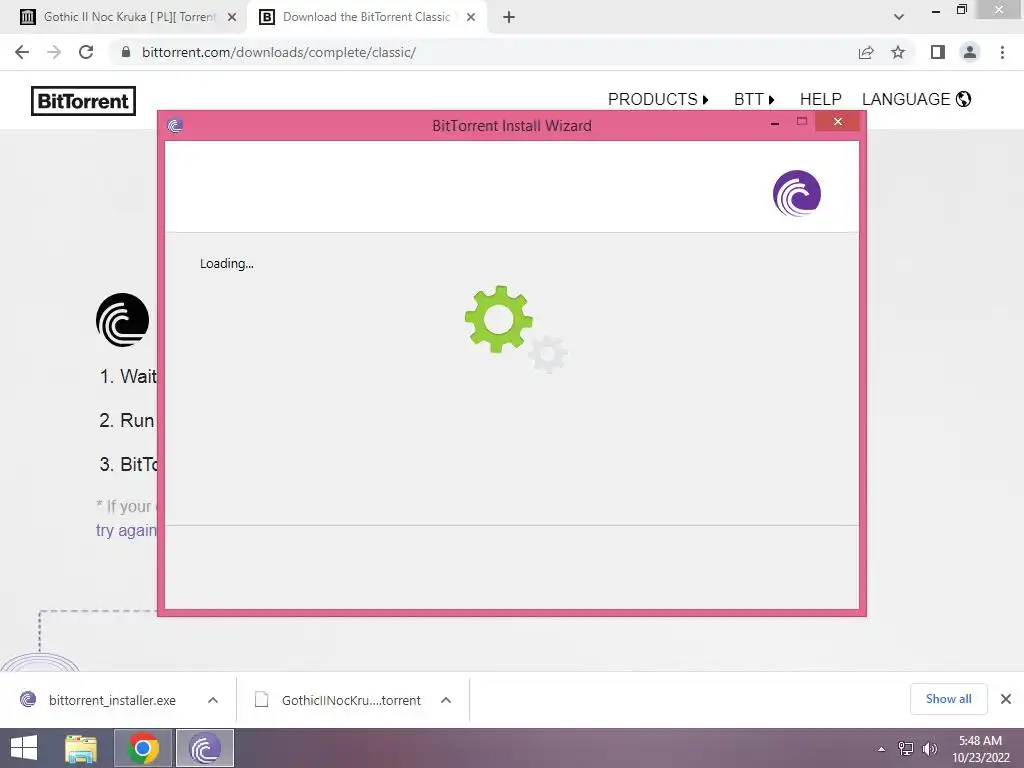The image size is (1024, 768).
Task: Reload the BitTorrent download page
Action: point(86,52)
